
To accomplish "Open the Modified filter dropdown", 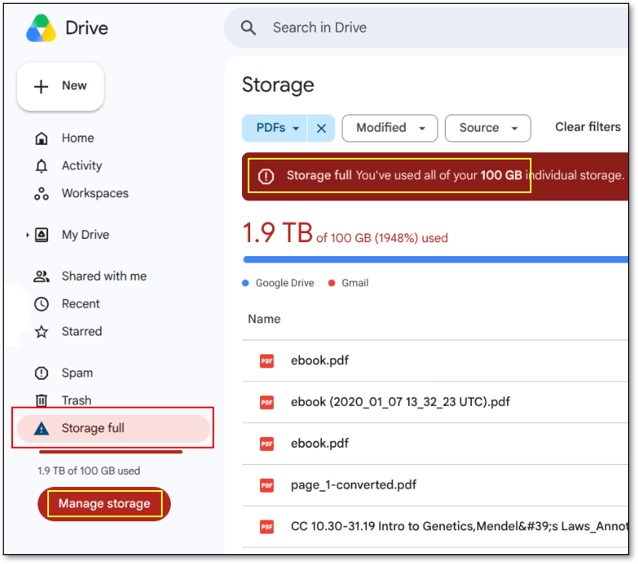I will click(390, 128).
